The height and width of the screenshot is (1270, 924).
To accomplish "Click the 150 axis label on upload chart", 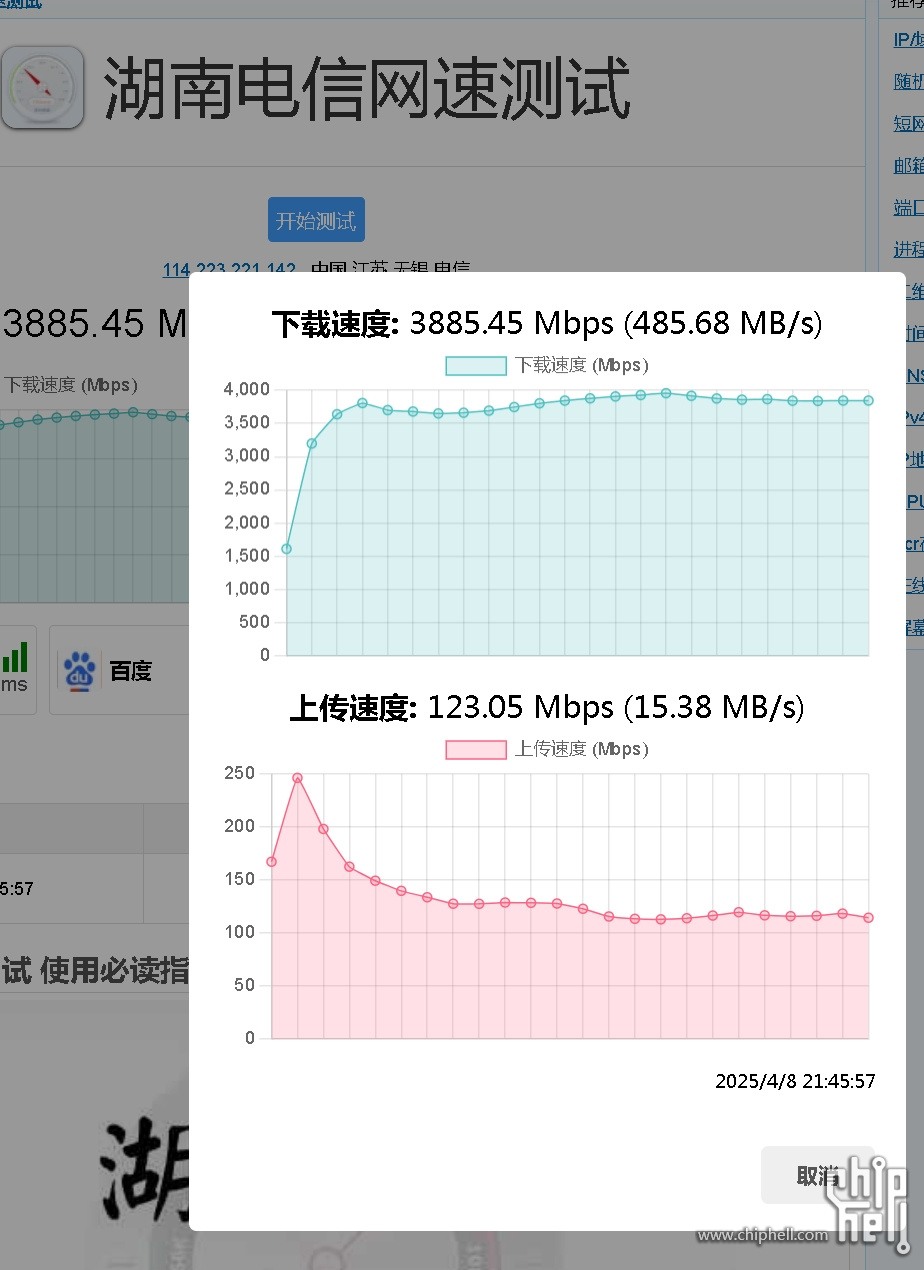I will click(241, 879).
